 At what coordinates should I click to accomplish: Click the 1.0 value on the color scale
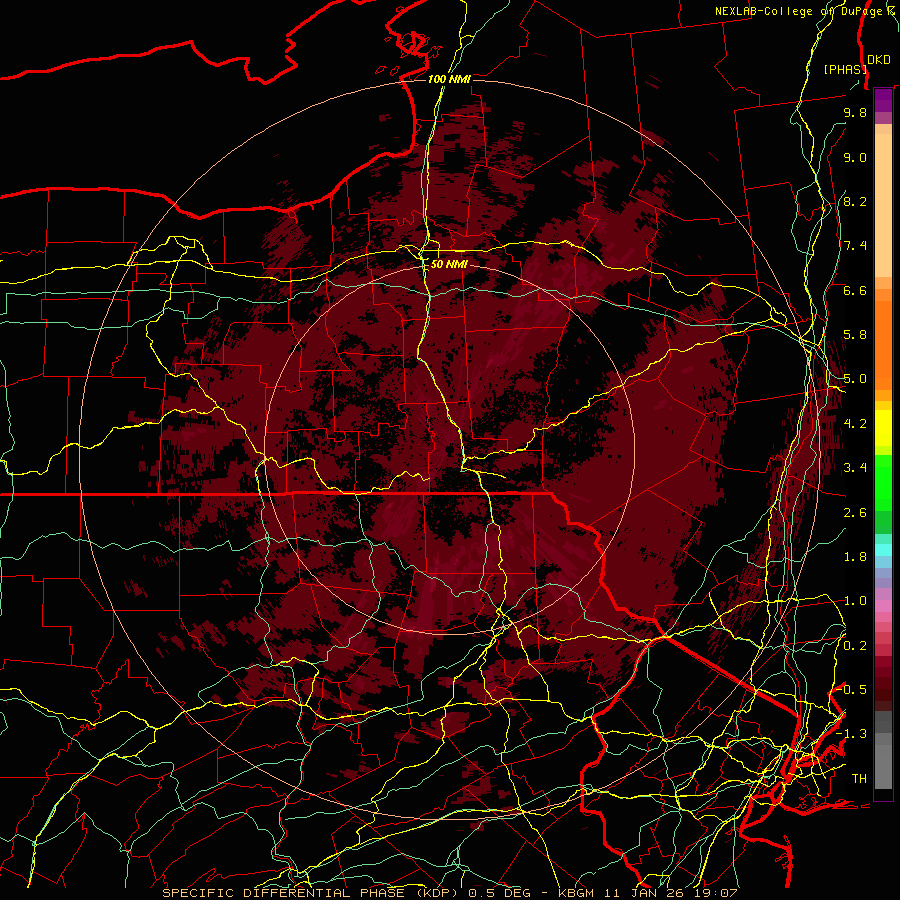tap(855, 601)
